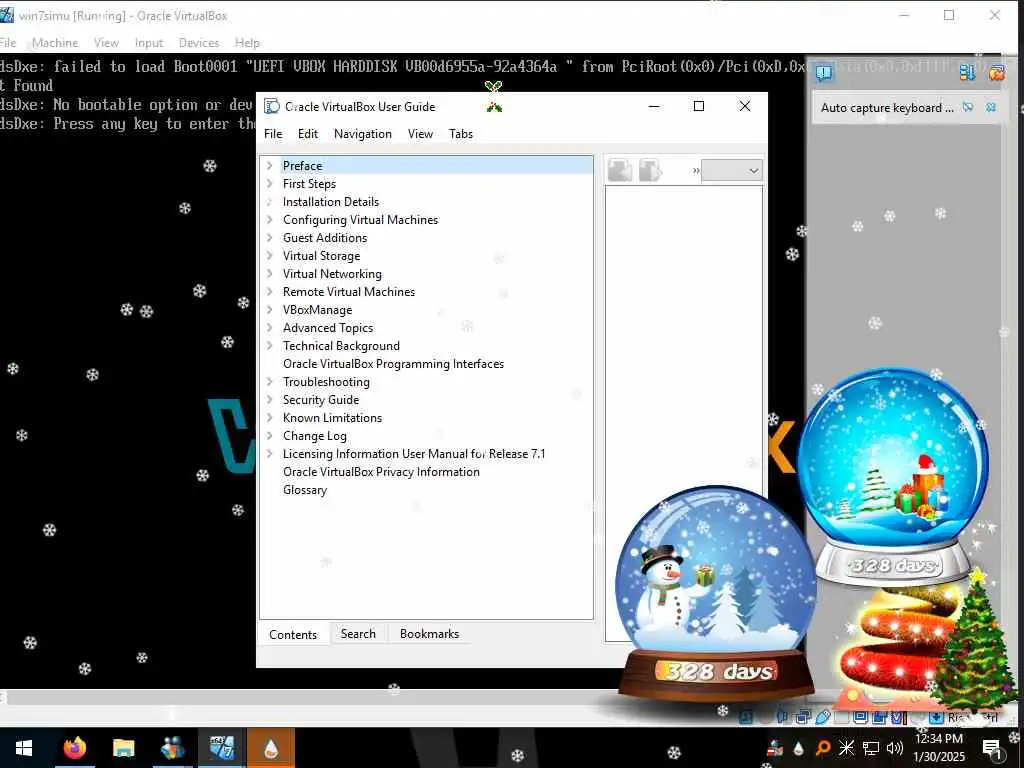
Task: Select the Remote Virtual Machines entry
Action: point(349,292)
